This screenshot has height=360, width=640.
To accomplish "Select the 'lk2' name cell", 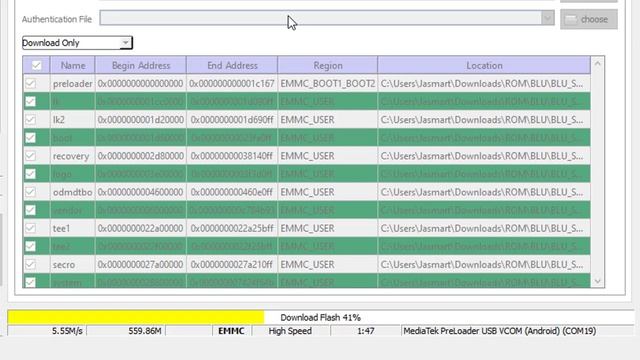I will tap(73, 120).
